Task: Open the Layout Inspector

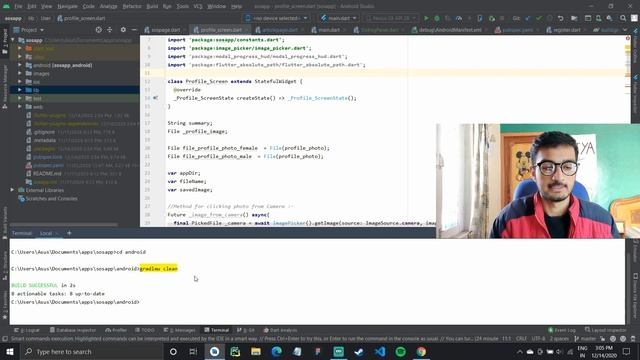Action: coord(606,330)
